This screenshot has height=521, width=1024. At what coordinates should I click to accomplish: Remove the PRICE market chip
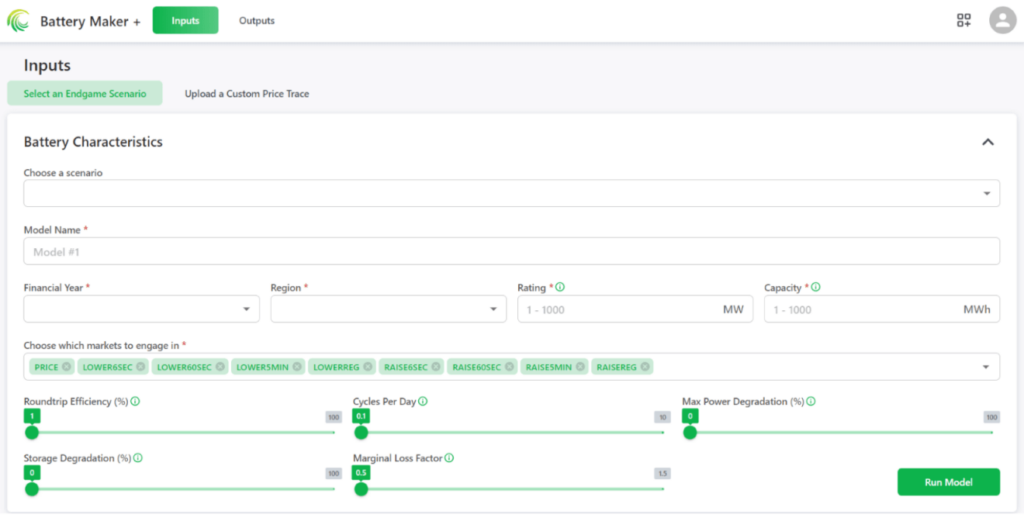tap(67, 367)
